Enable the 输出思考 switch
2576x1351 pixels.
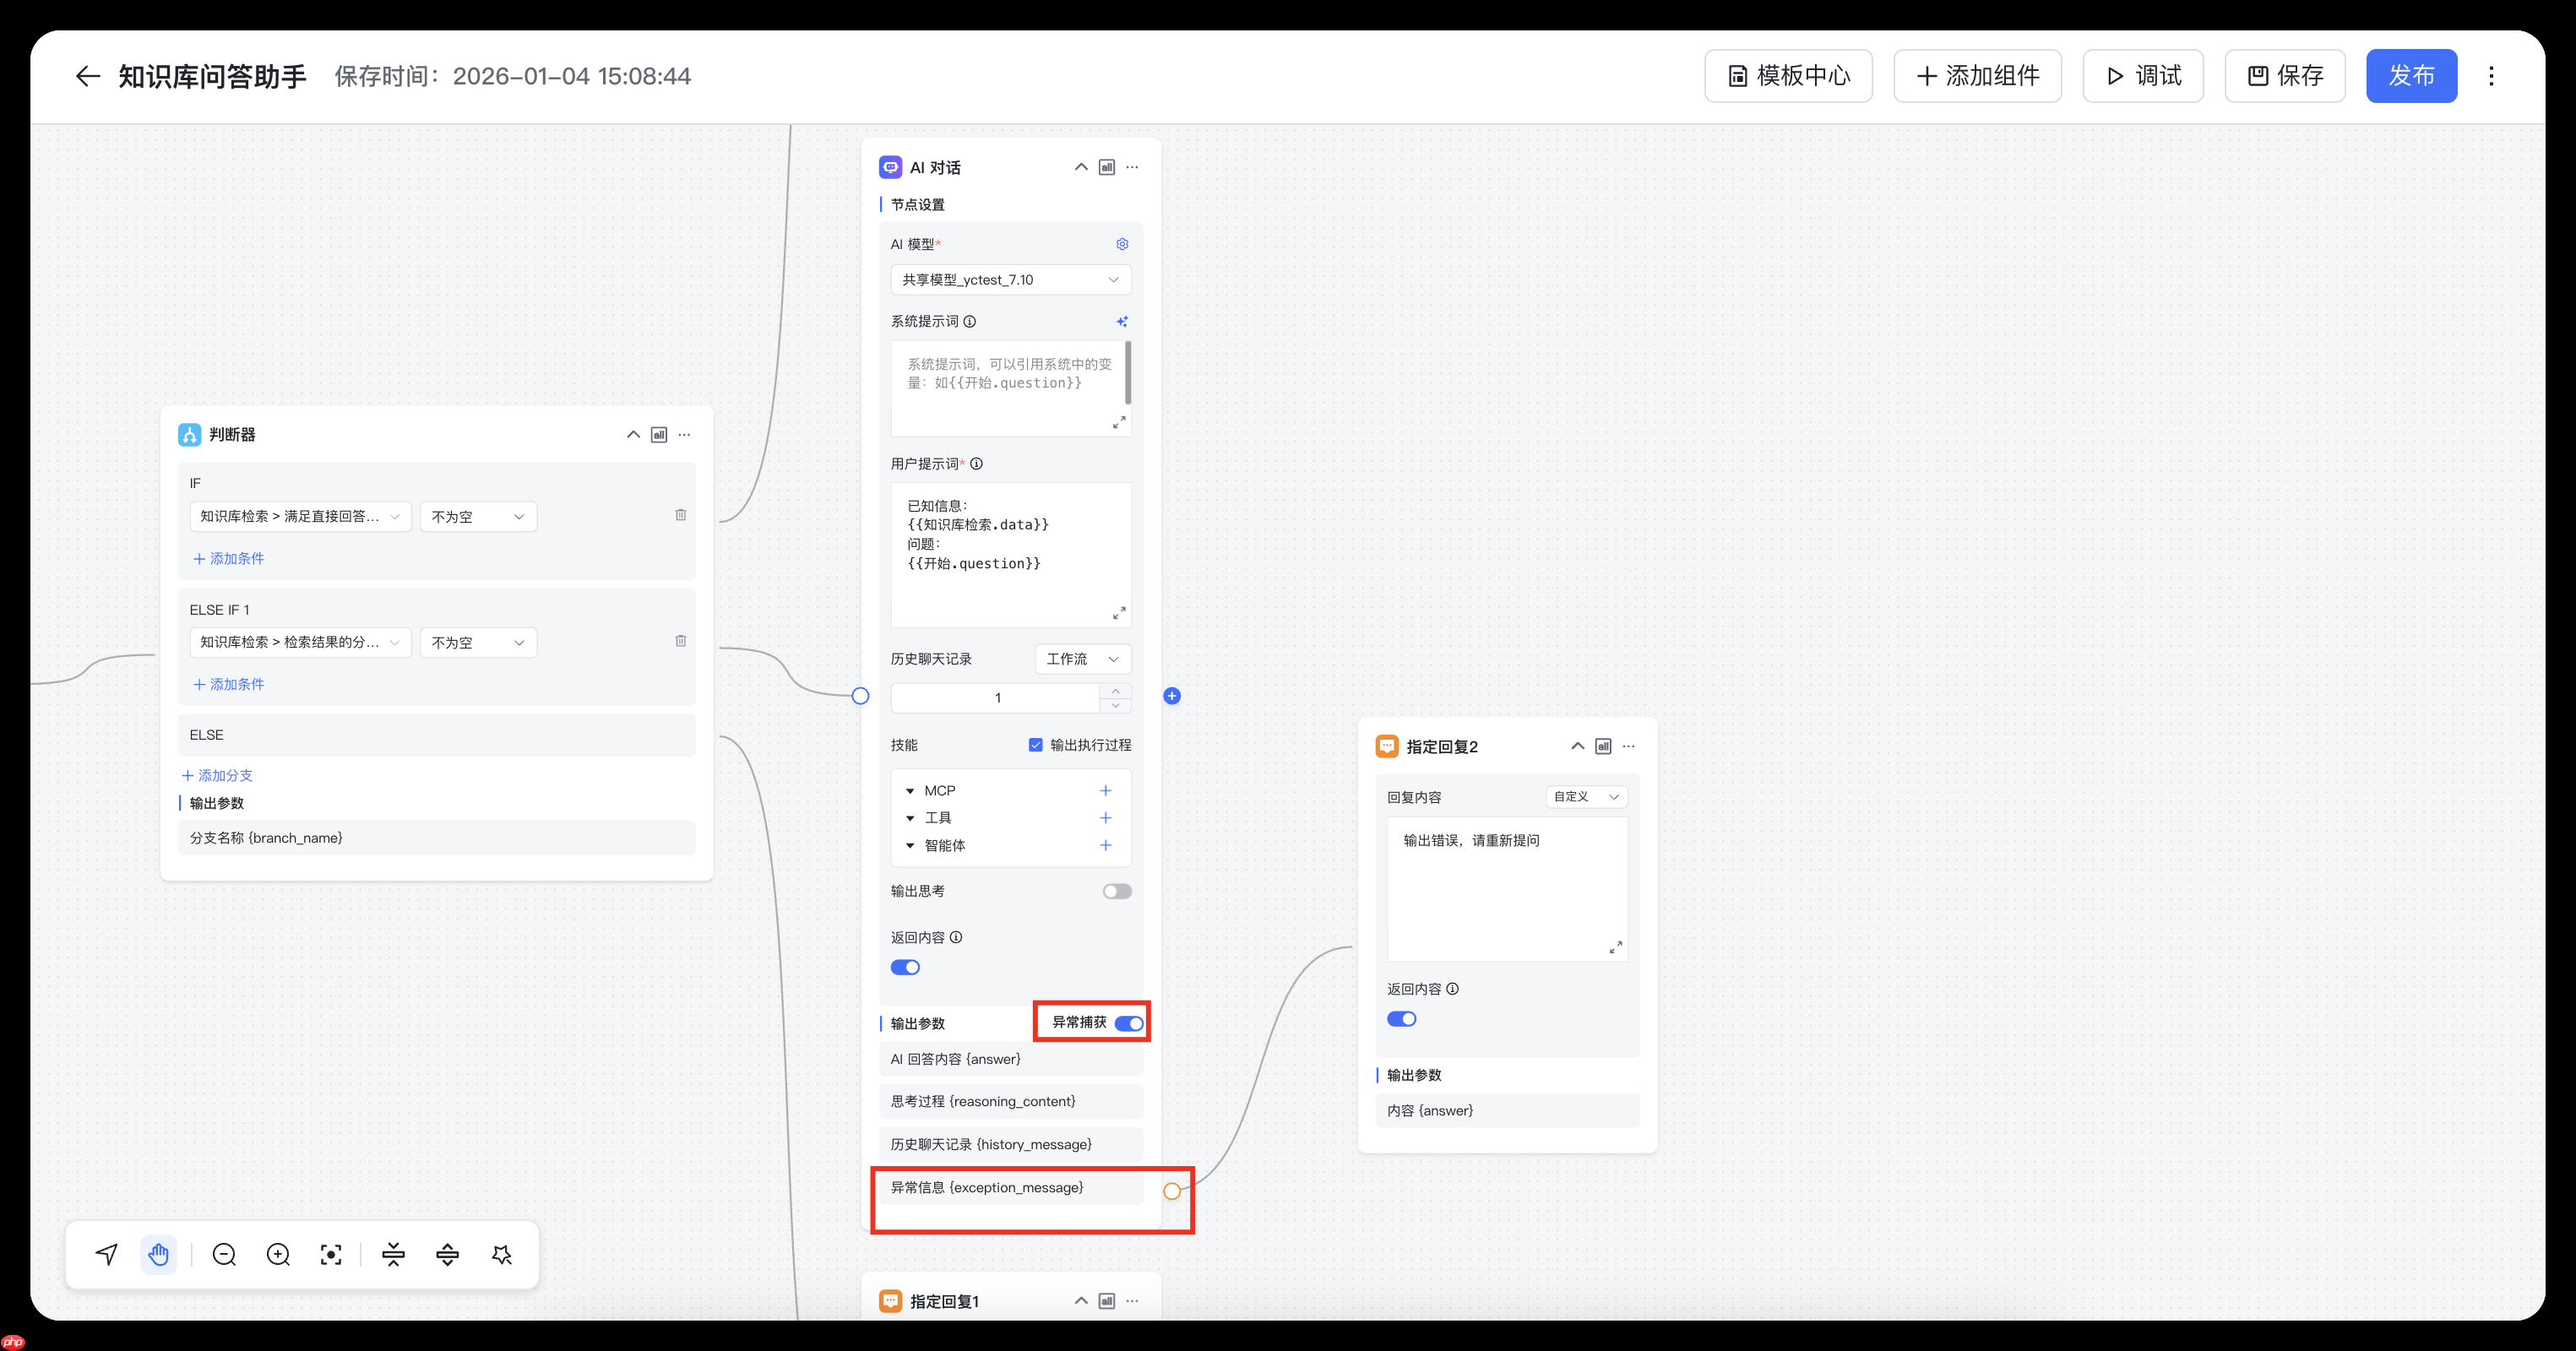[x=1117, y=891]
